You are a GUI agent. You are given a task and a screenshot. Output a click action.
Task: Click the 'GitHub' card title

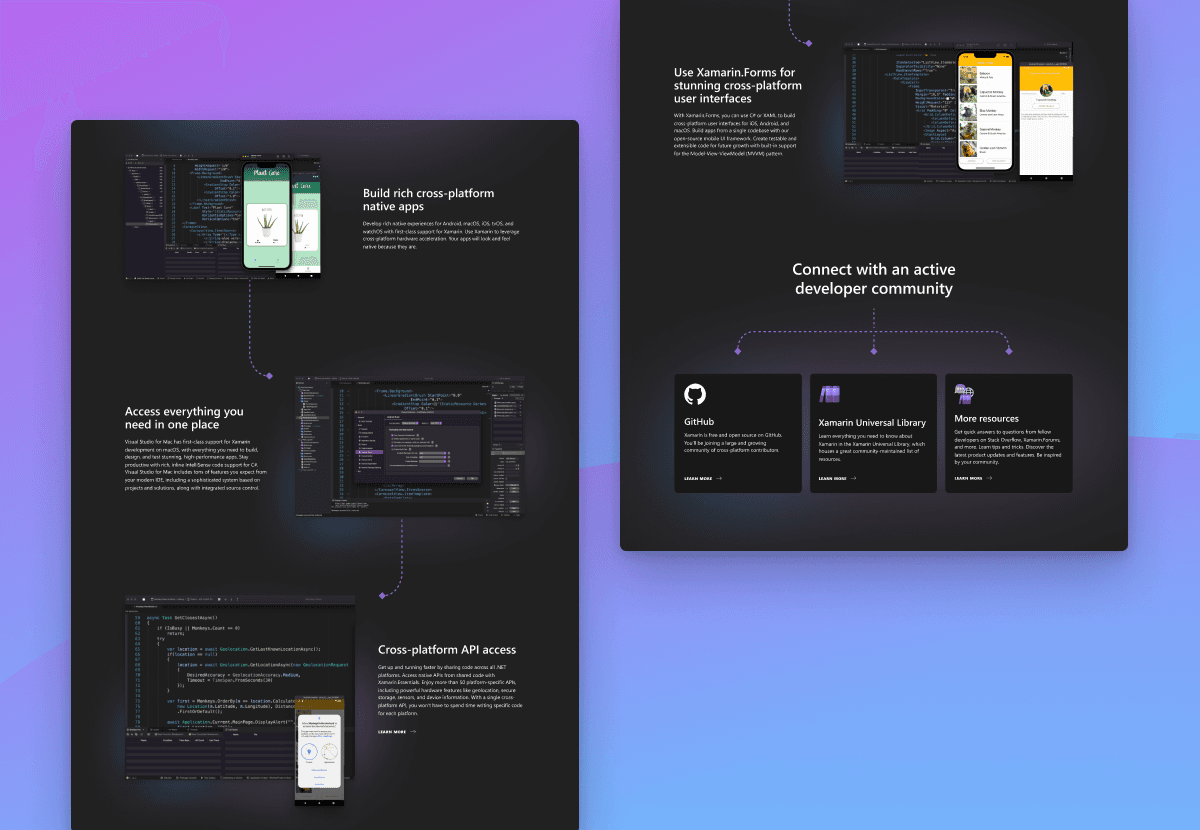(x=699, y=422)
